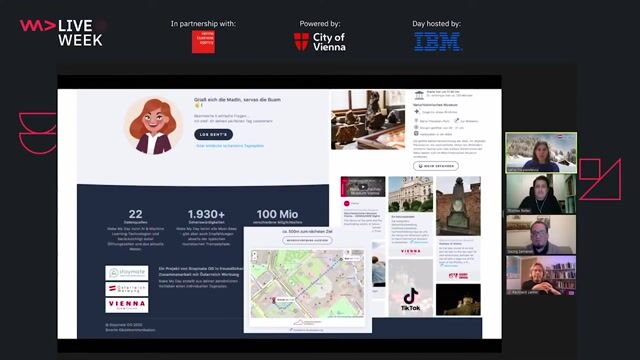Click the pink VIENNA label under palace card
Viewport: 640px width, 360px height.
coord(411,251)
